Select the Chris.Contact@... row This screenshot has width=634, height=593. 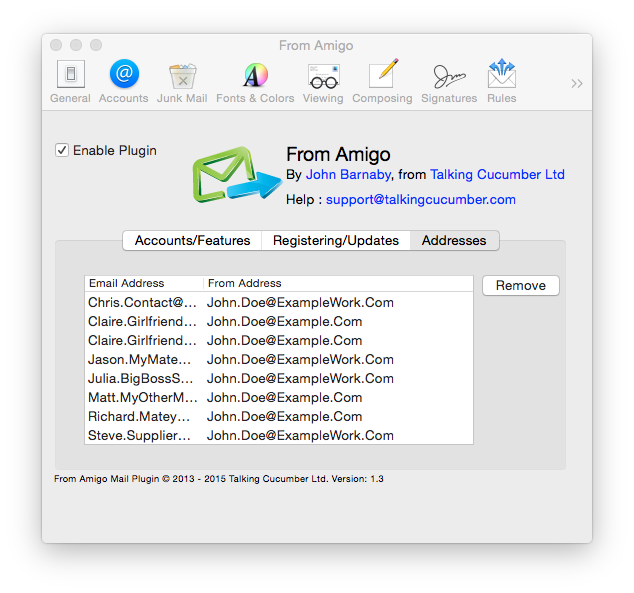(x=279, y=302)
